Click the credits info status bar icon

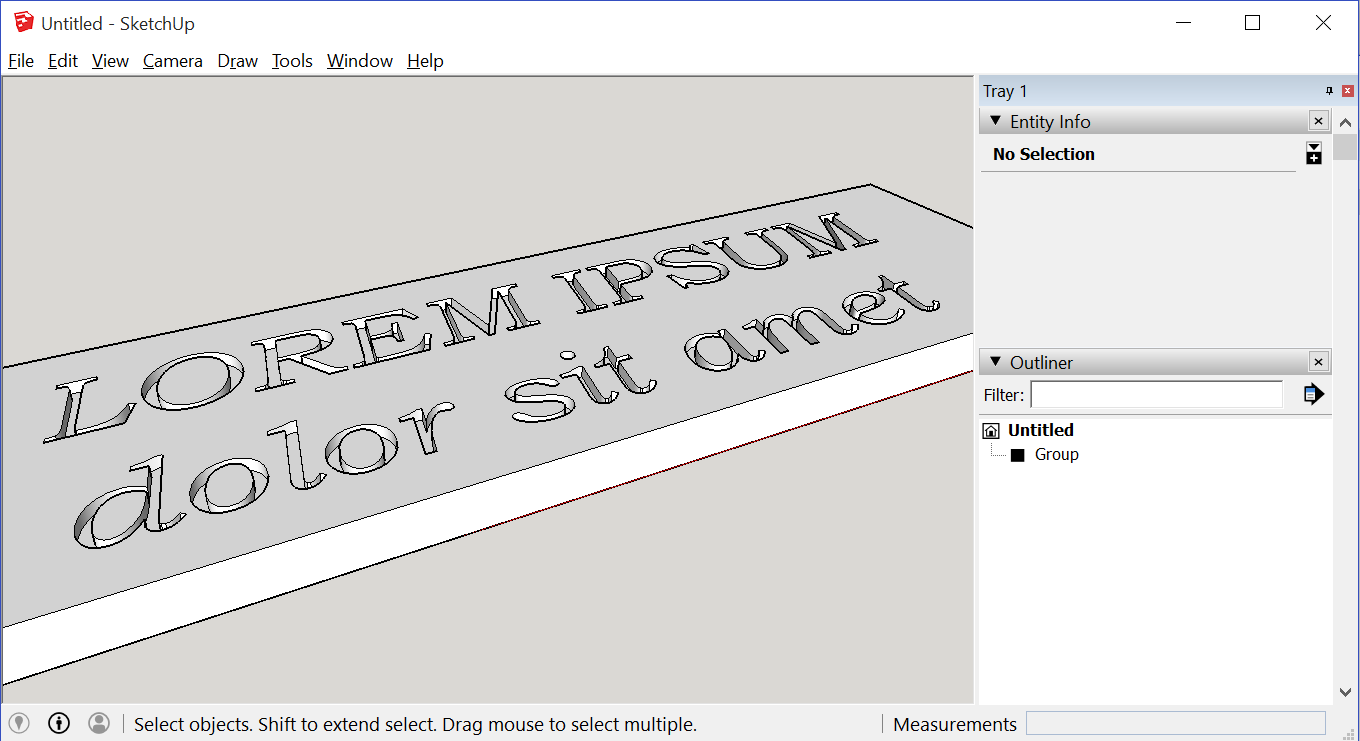(59, 723)
